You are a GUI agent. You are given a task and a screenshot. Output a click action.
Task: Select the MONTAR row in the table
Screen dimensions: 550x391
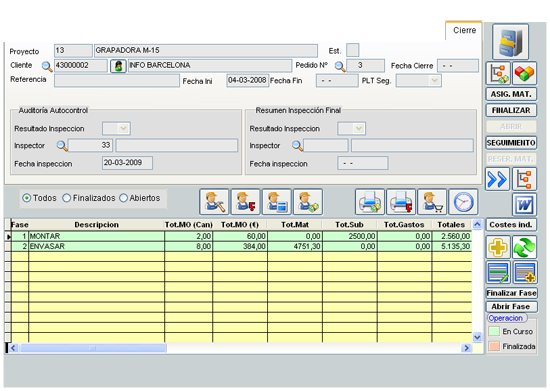tap(241, 236)
